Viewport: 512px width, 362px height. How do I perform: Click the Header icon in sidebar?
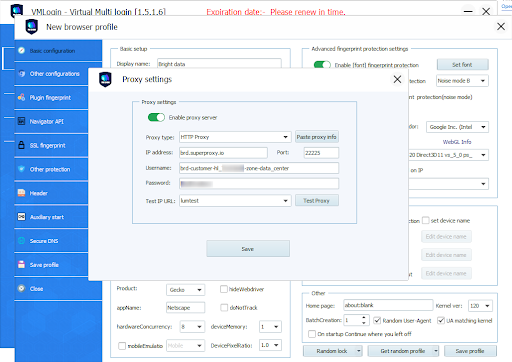click(x=21, y=193)
